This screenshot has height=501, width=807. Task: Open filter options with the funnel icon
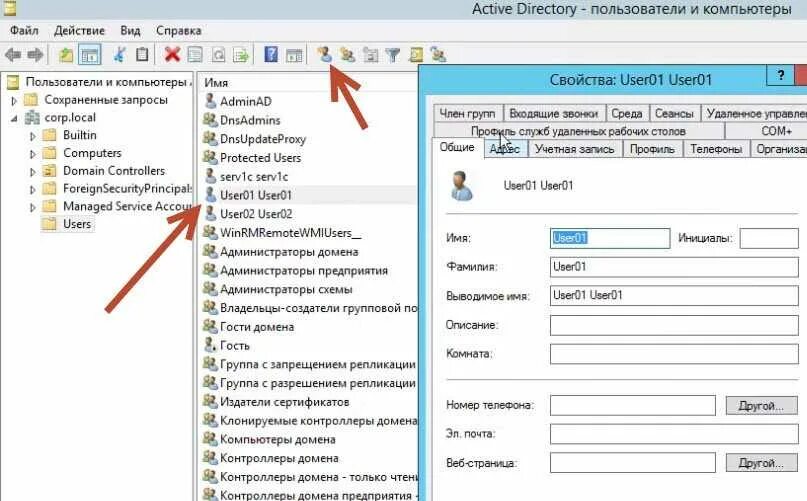(393, 54)
